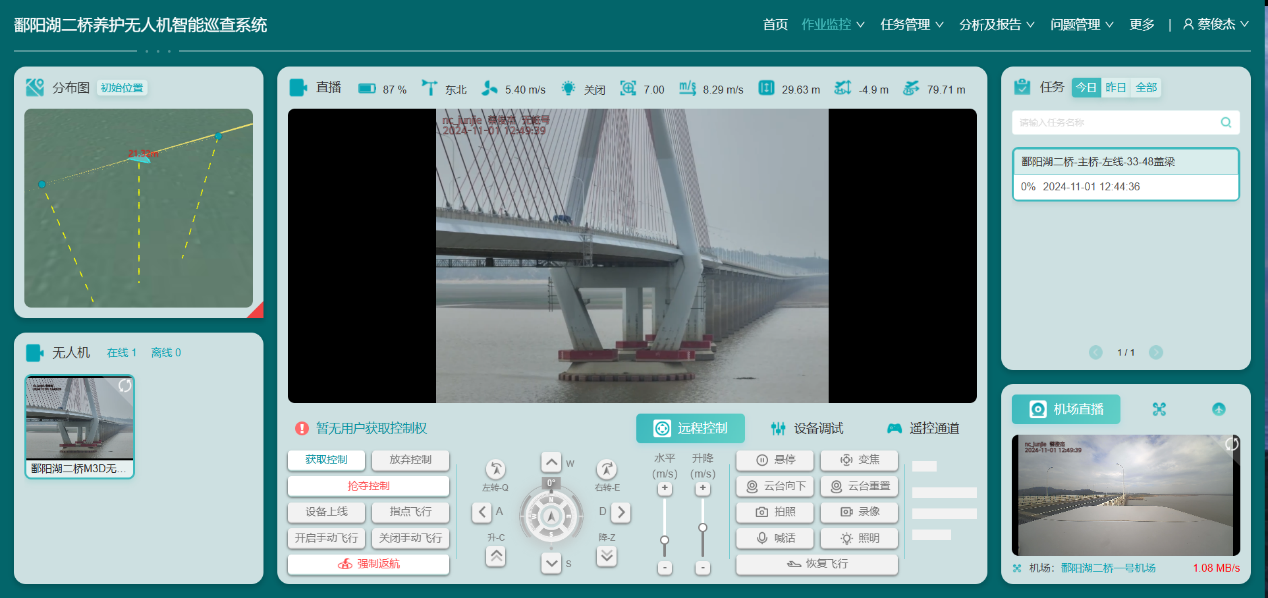Select the 全部 (all) task filter
Screen dimensions: 1268x598
(1147, 88)
